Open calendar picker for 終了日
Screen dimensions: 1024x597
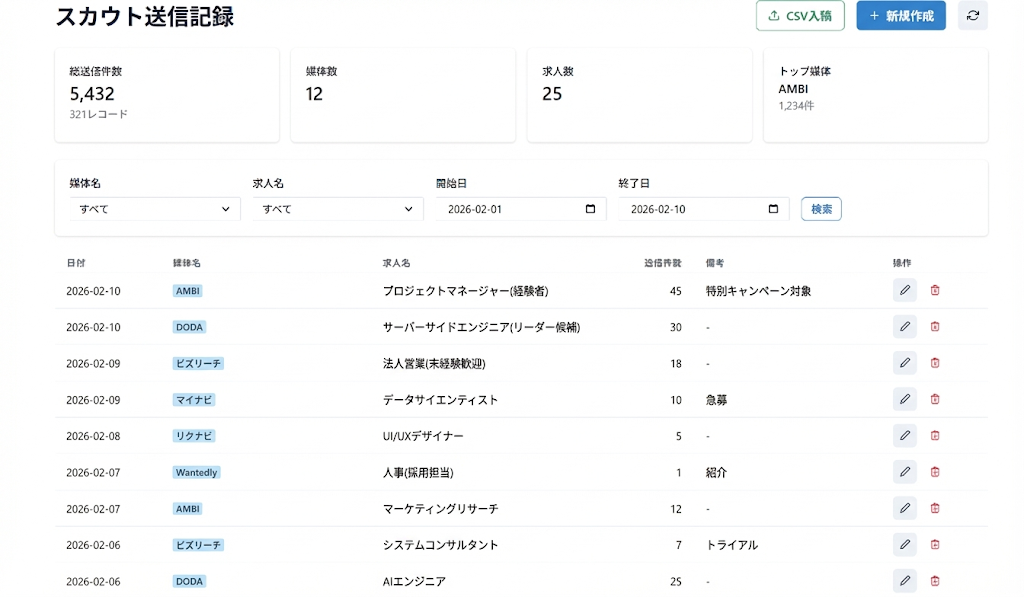[773, 209]
